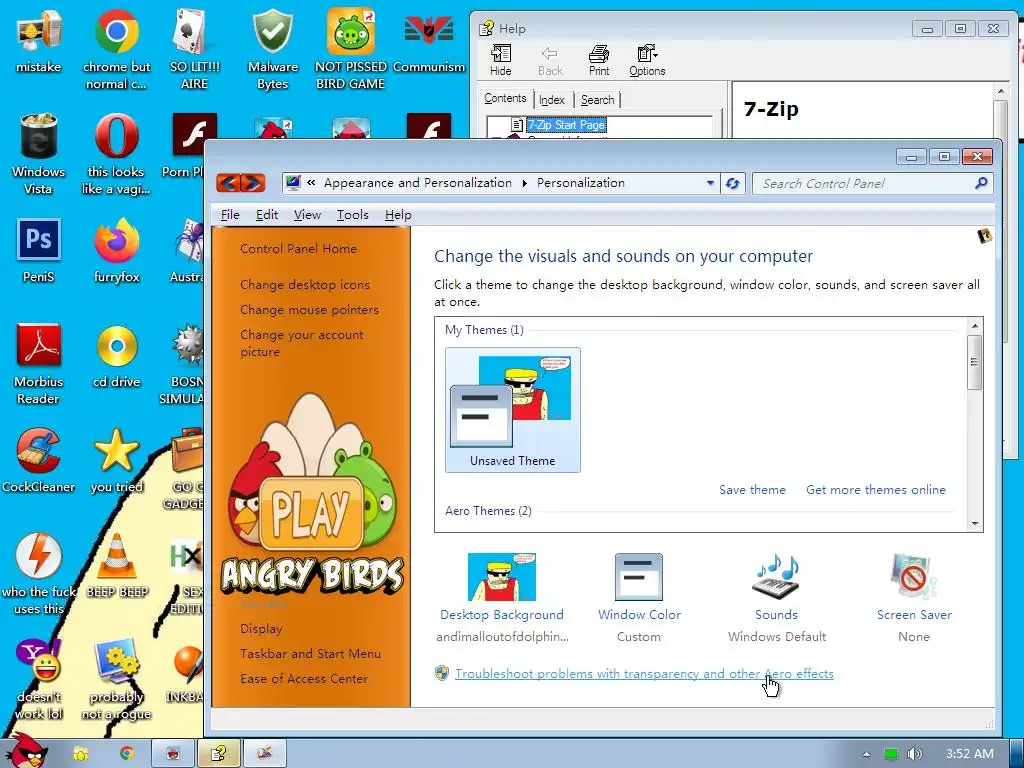Open 'Ease of Access Center' link
This screenshot has width=1024, height=768.
(304, 679)
